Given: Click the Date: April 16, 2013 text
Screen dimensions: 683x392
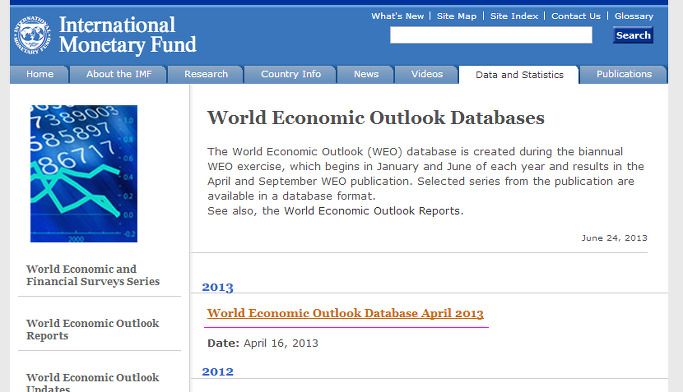Looking at the screenshot, I should click(x=263, y=343).
